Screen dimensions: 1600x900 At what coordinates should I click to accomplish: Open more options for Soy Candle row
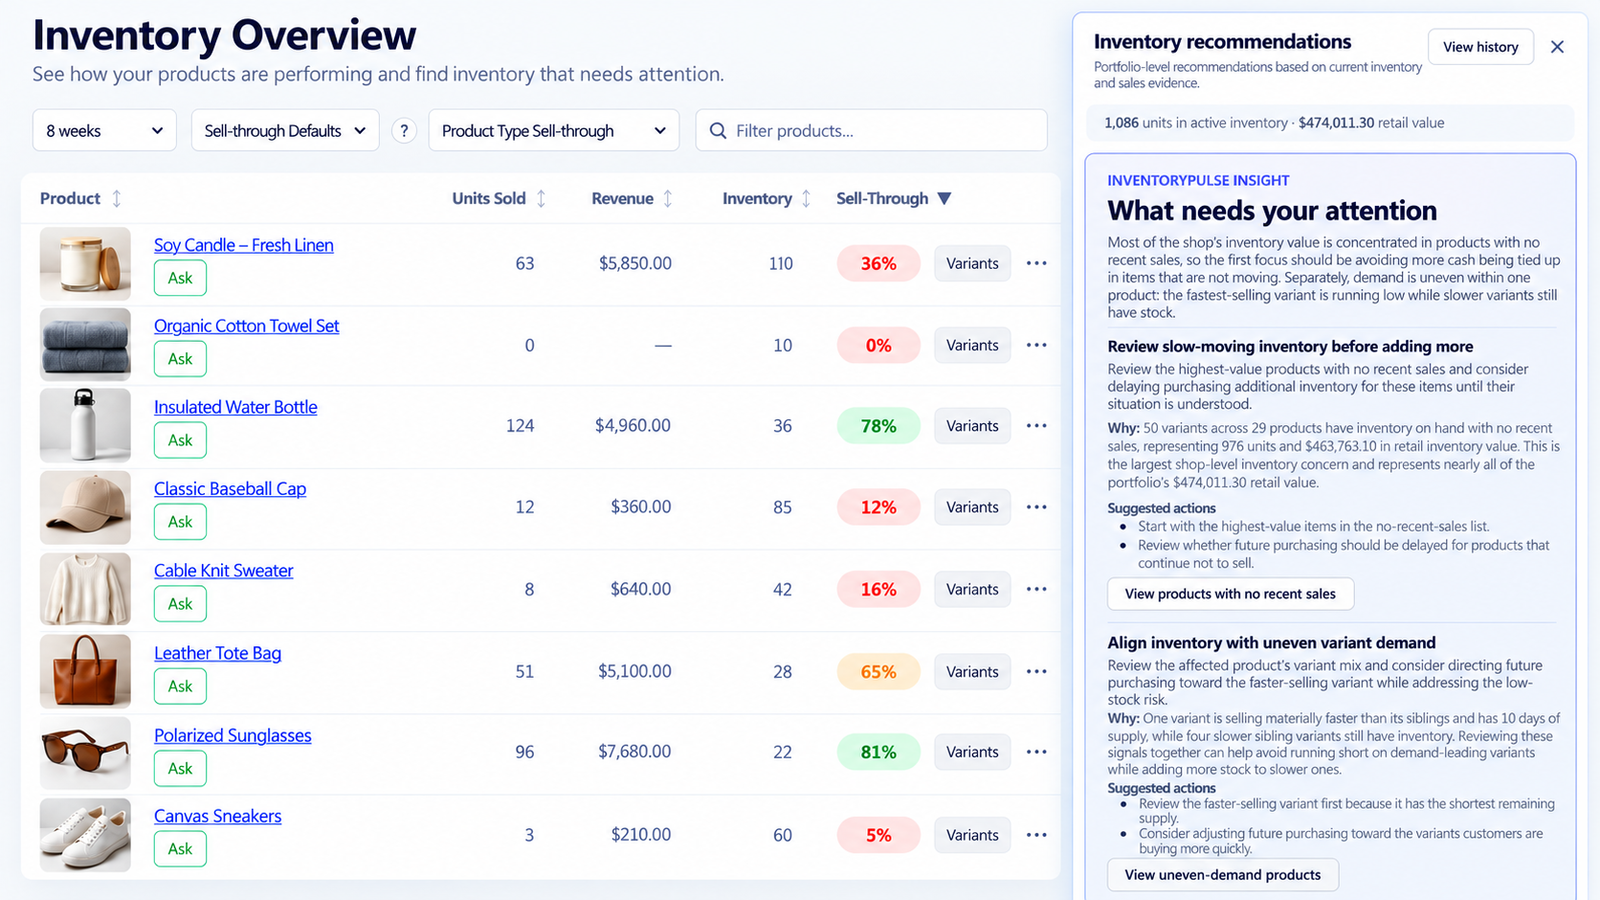[1037, 263]
